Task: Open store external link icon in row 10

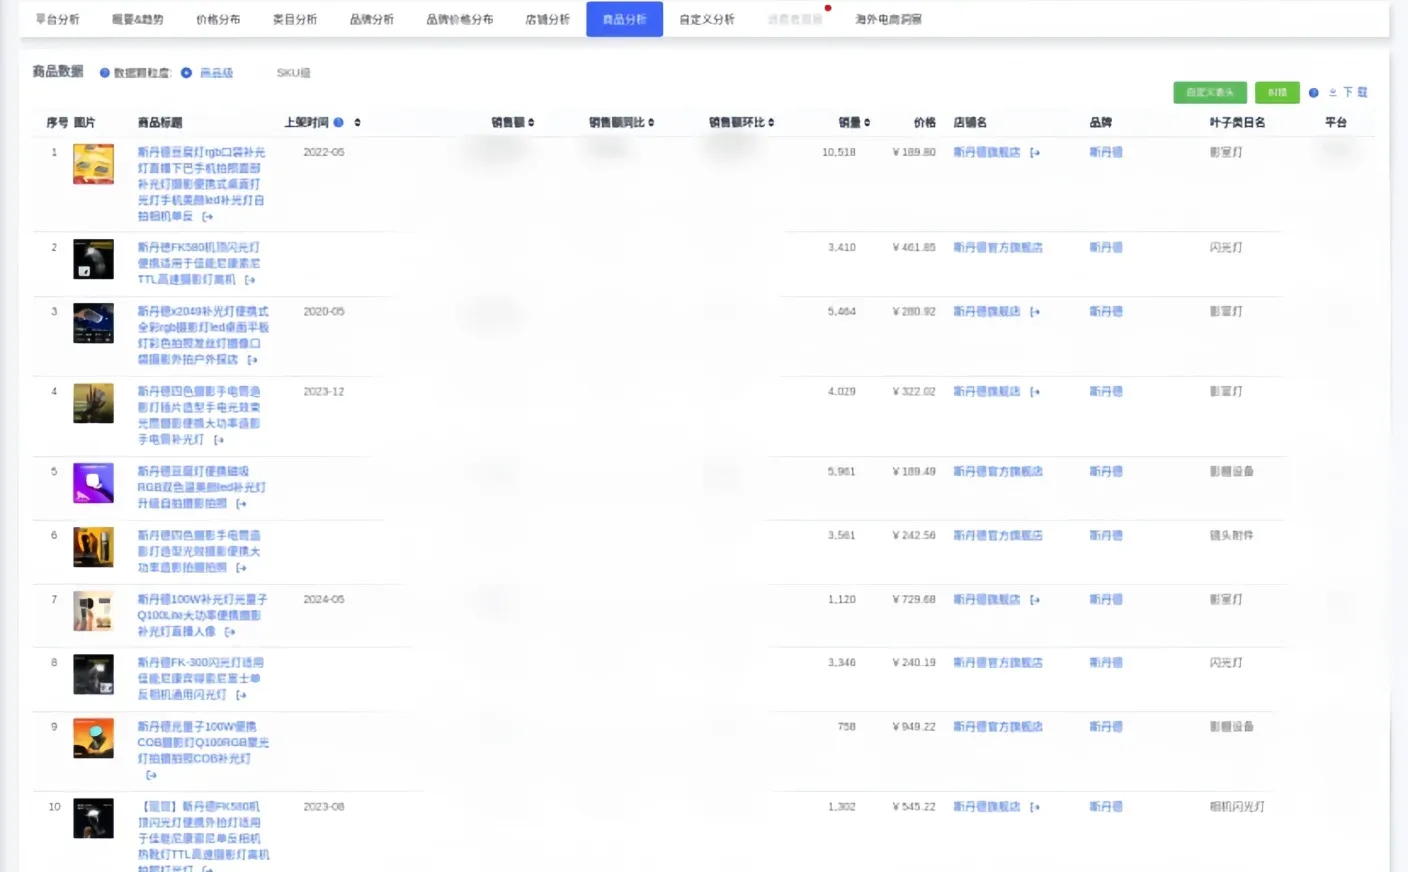Action: (1035, 807)
